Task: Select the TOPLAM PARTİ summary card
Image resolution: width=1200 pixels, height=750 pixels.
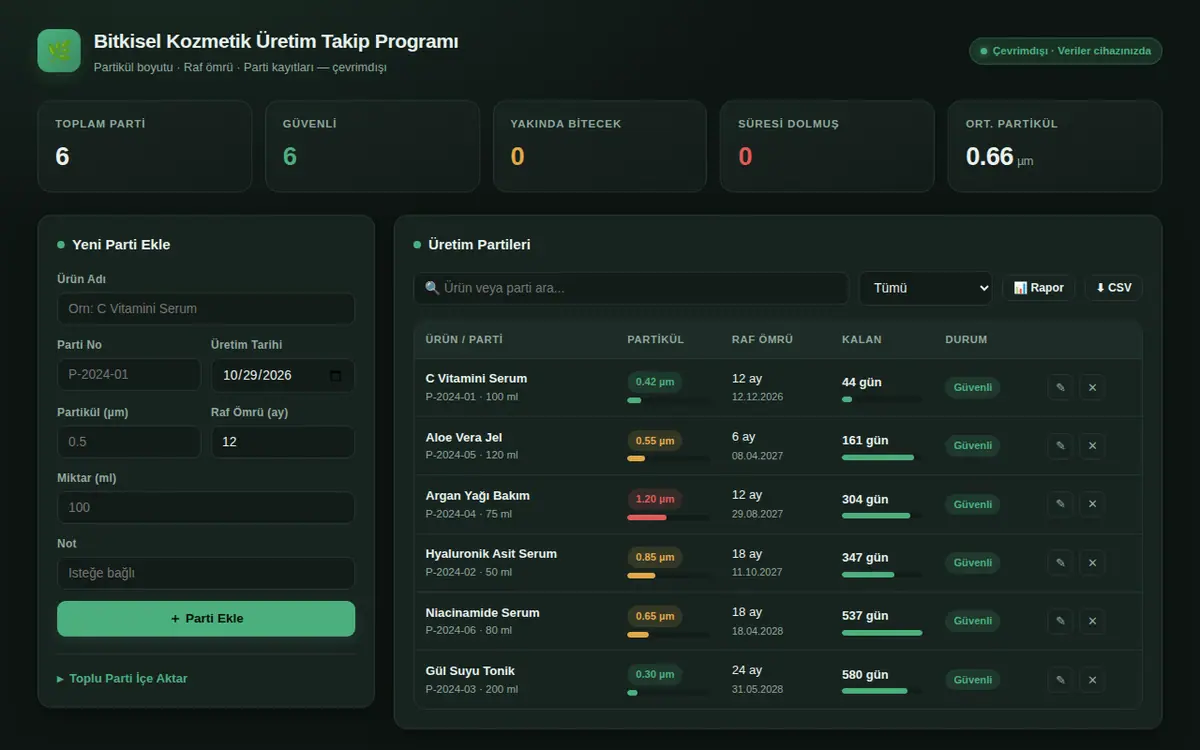Action: pos(145,146)
